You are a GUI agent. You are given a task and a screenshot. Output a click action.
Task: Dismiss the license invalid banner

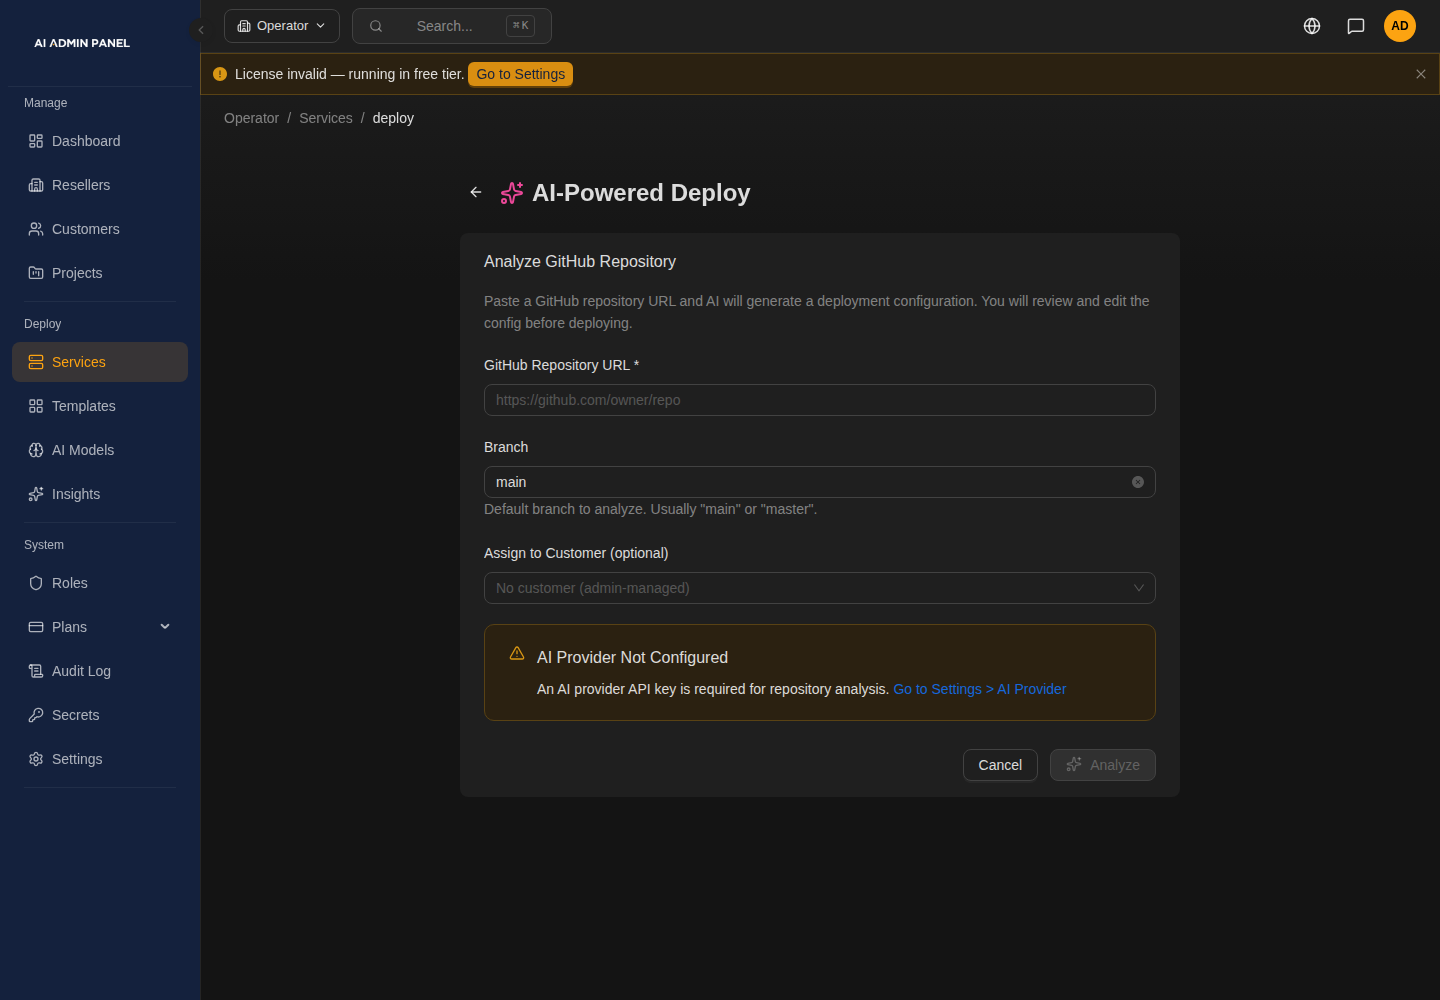click(1421, 74)
